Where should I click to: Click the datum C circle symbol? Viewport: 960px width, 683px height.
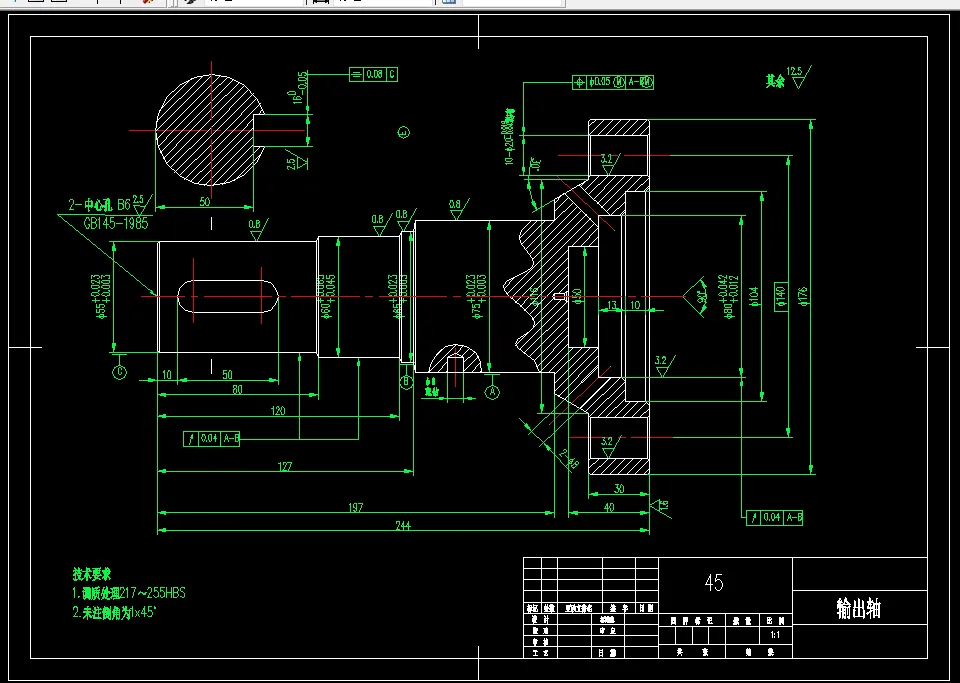[119, 371]
